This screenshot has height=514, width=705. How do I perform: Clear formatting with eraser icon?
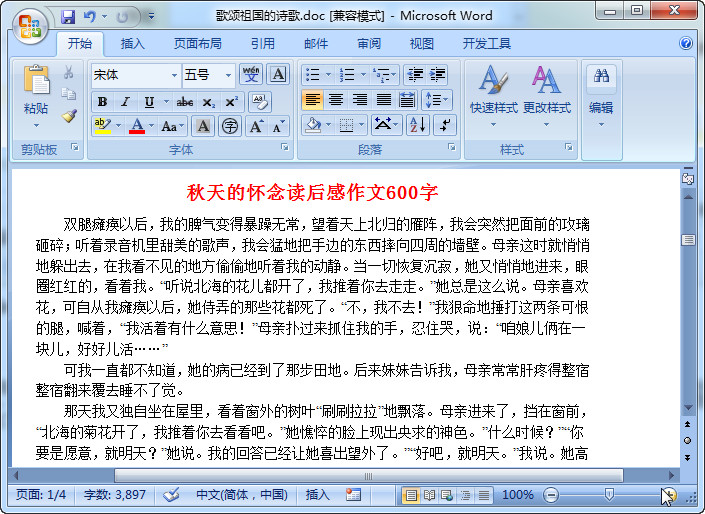click(x=260, y=102)
